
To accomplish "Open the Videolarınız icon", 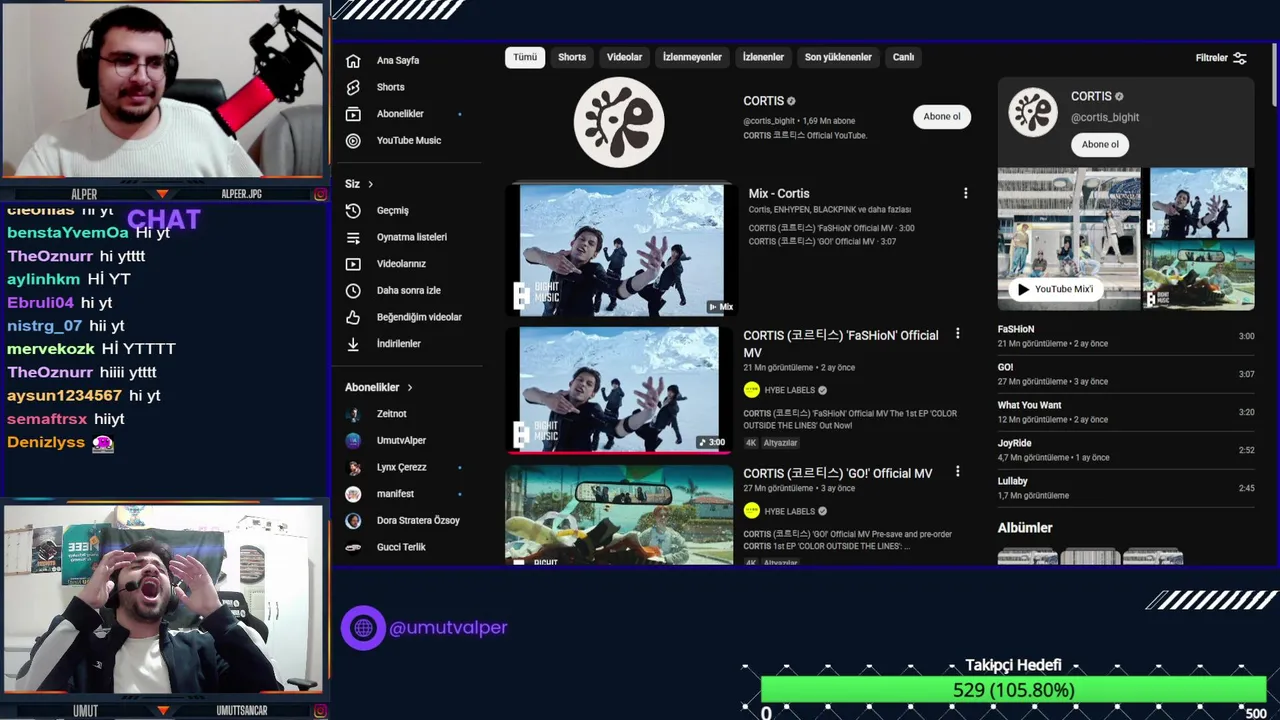I will click(x=353, y=264).
